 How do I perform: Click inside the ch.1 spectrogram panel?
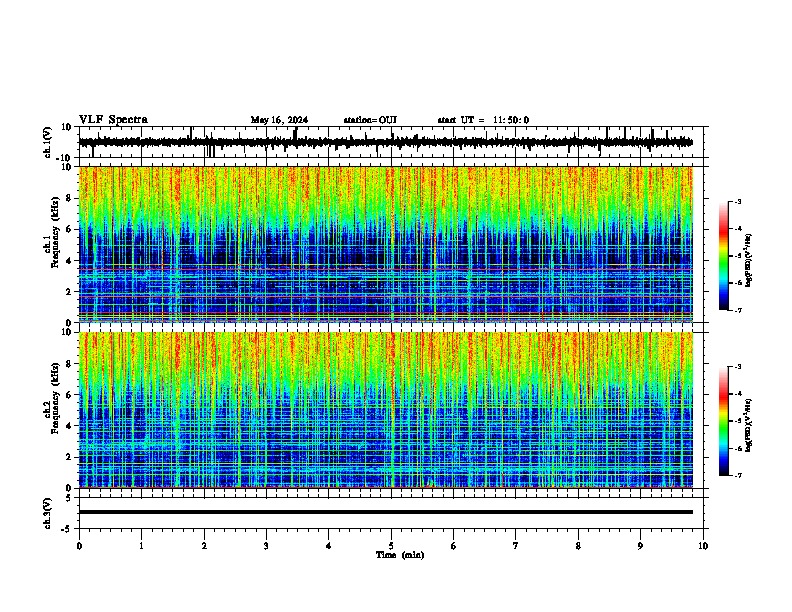385,244
